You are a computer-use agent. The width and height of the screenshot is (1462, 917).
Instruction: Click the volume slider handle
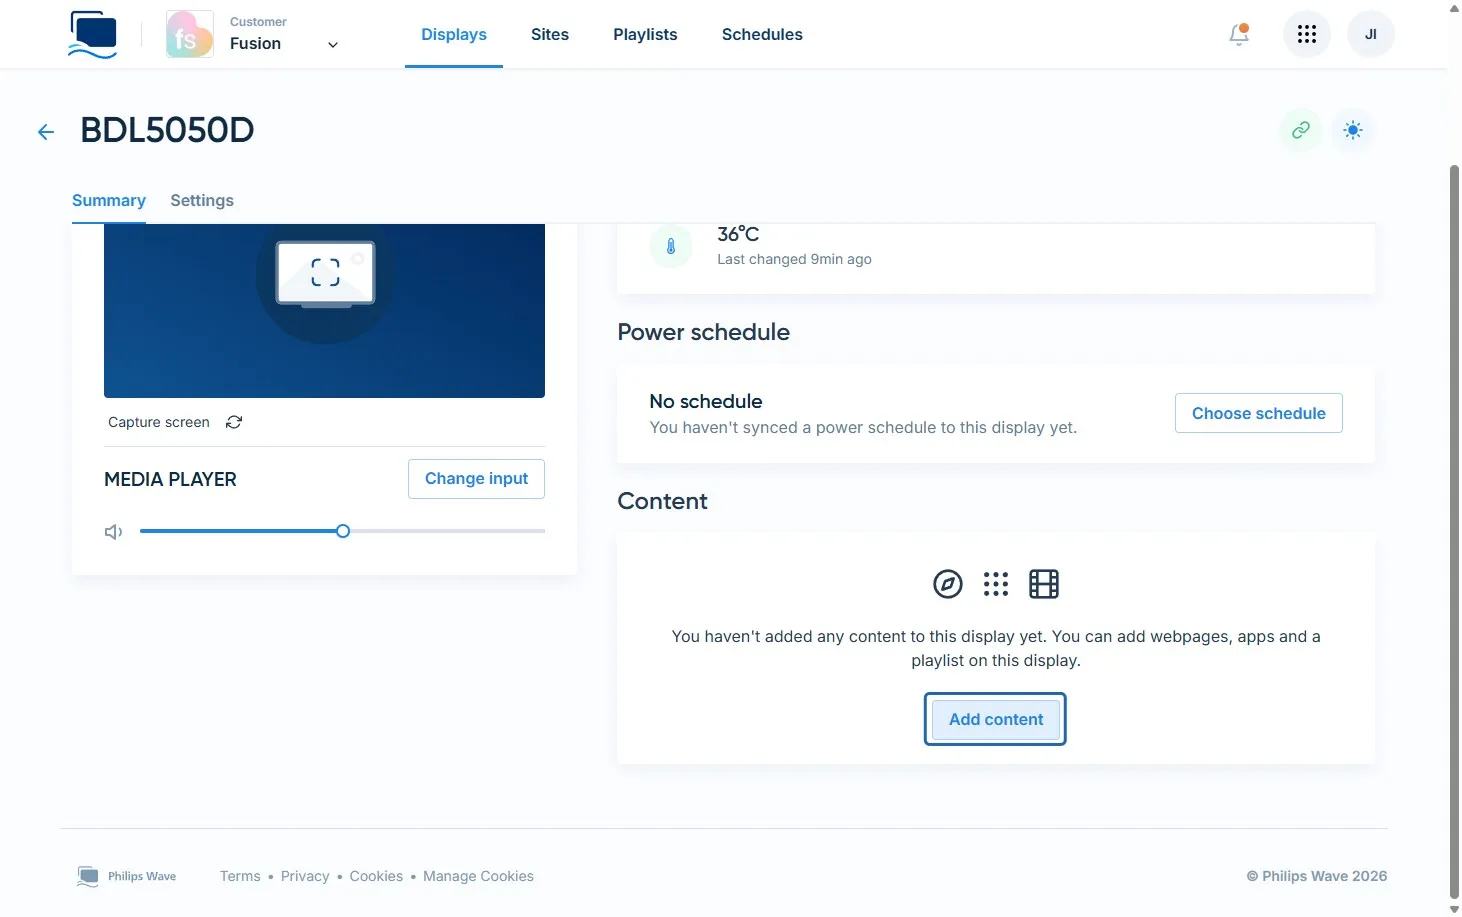(343, 531)
